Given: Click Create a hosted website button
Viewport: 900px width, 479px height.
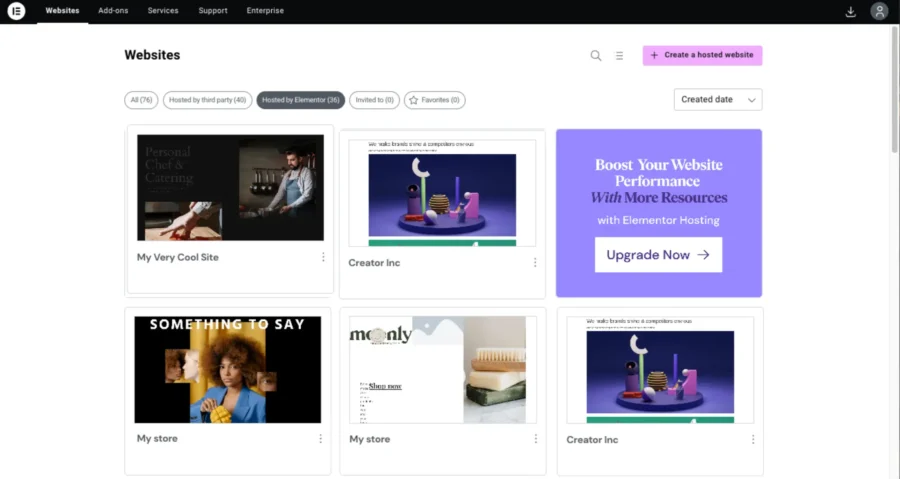Looking at the screenshot, I should click(702, 56).
